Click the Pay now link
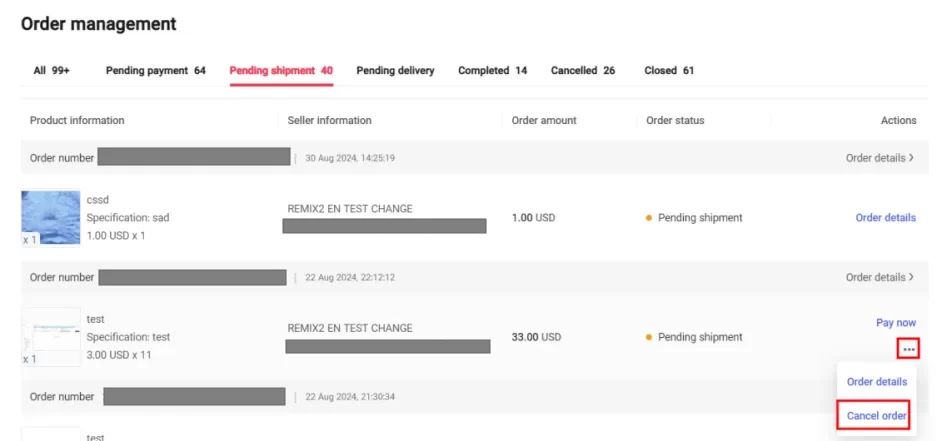Image resolution: width=937 pixels, height=441 pixels. 895,323
